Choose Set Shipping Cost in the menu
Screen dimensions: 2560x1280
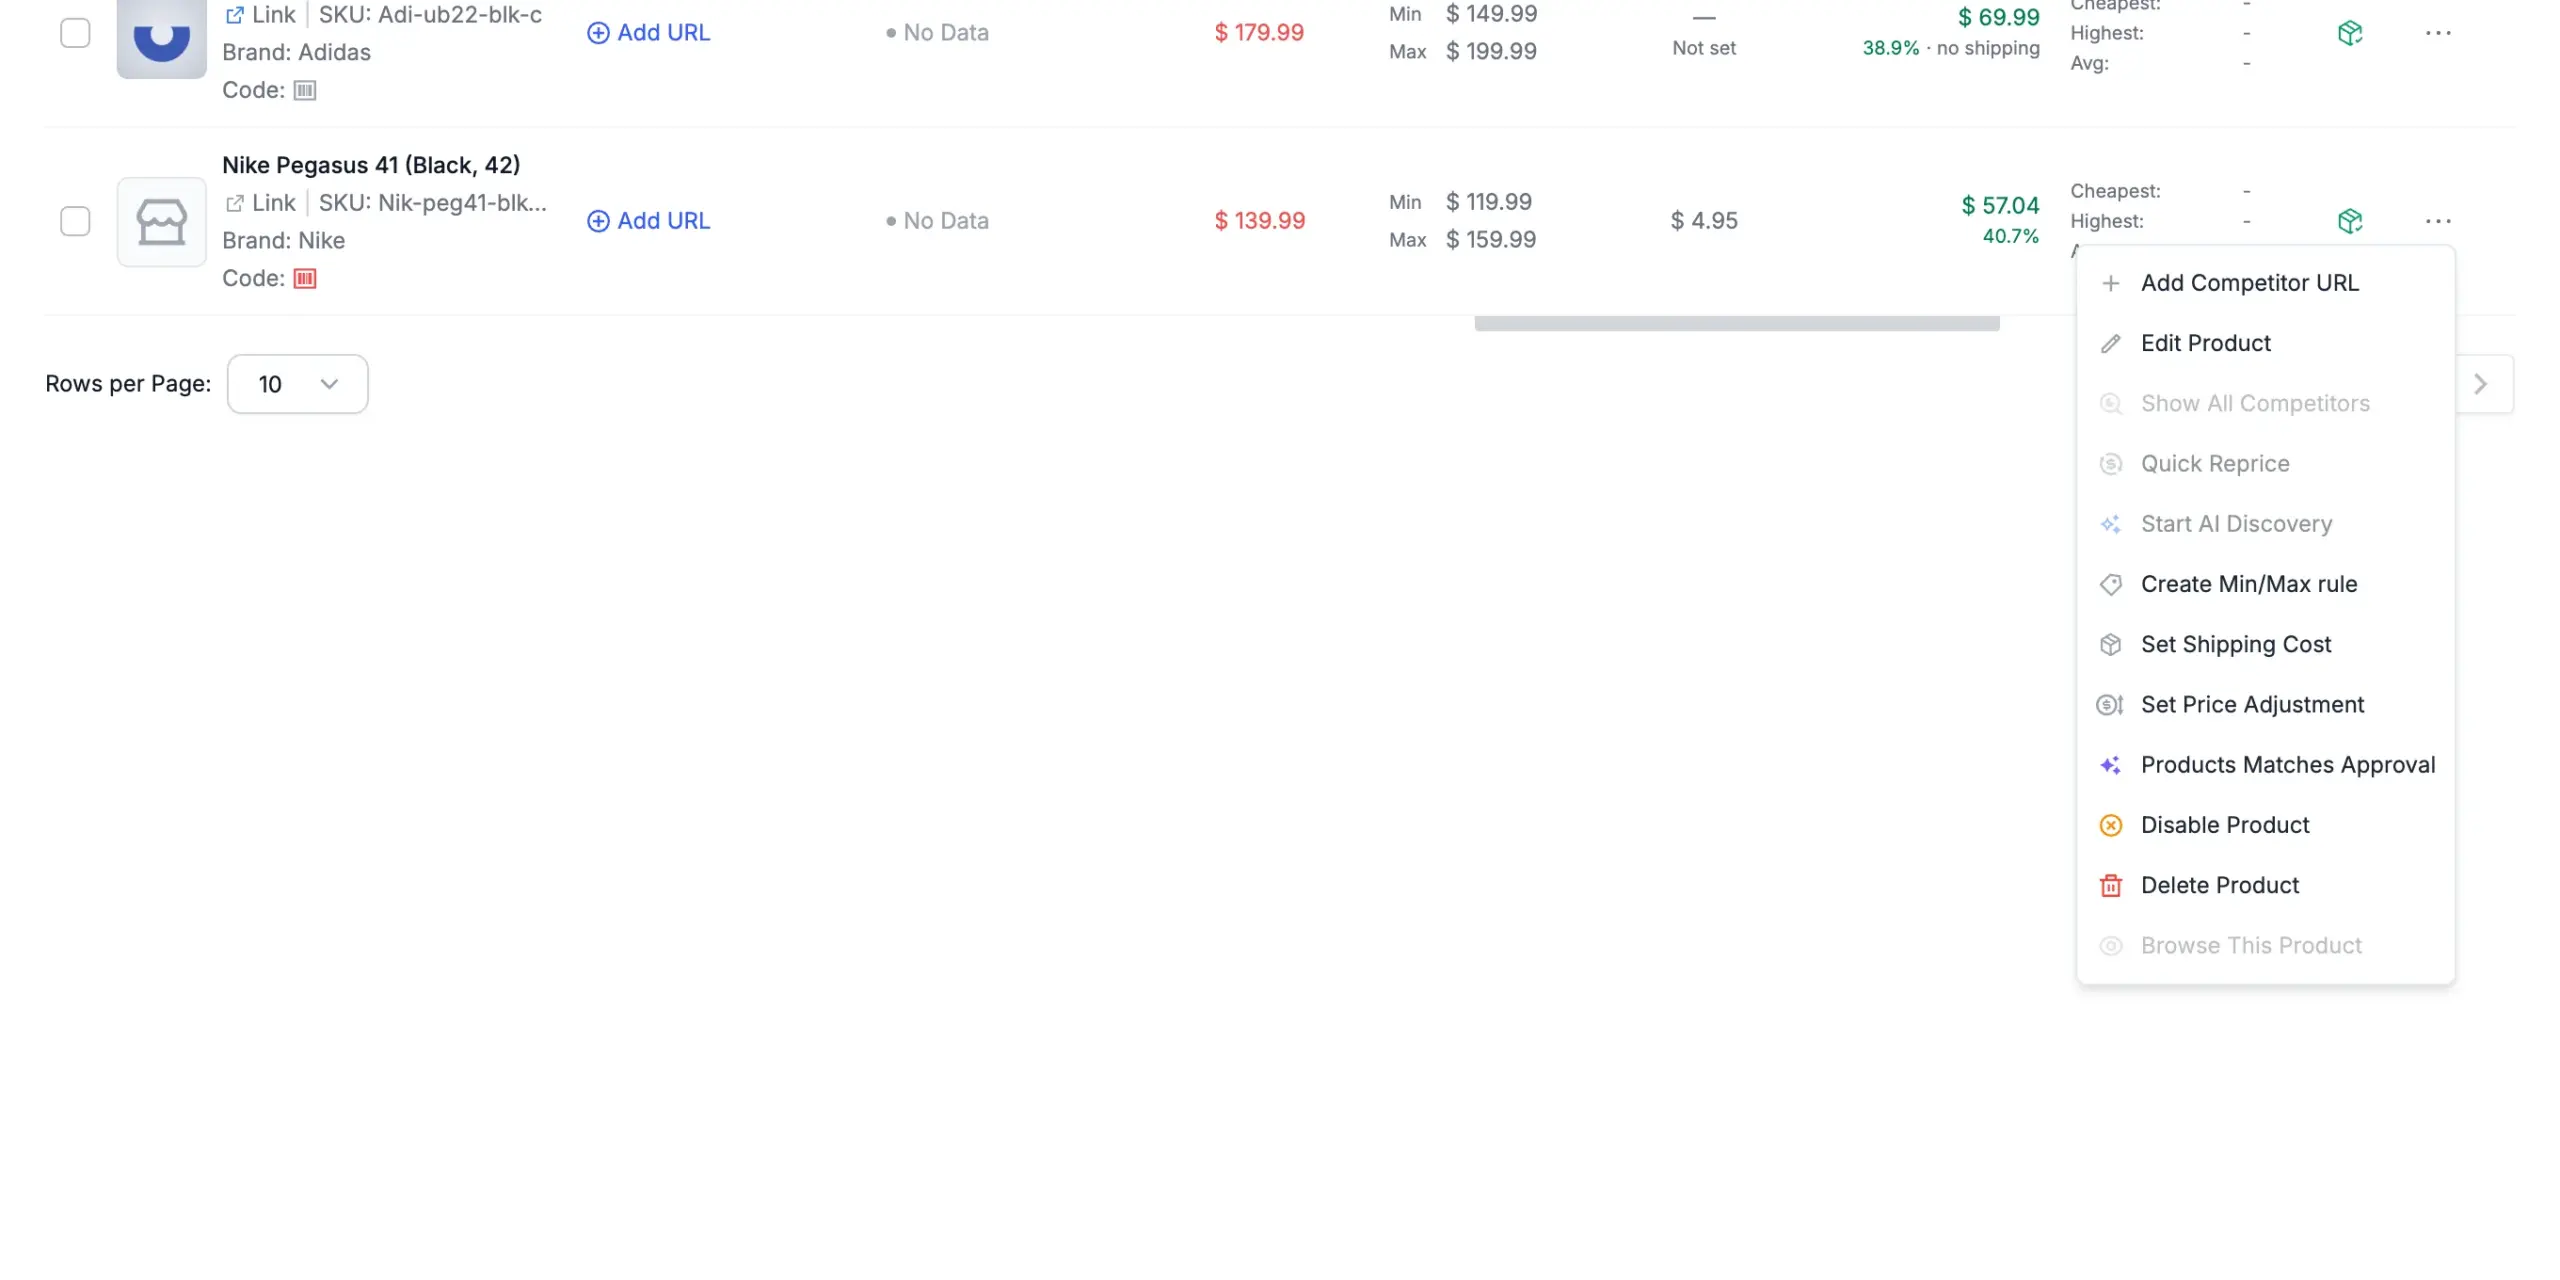point(2265,644)
